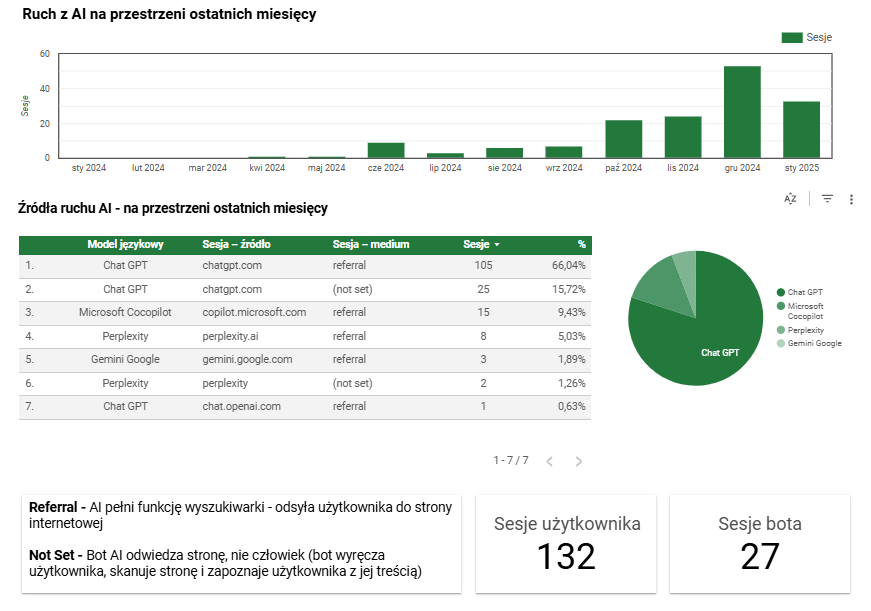The height and width of the screenshot is (611, 871).
Task: Click the Chat GPT legend dot
Action: tap(781, 292)
